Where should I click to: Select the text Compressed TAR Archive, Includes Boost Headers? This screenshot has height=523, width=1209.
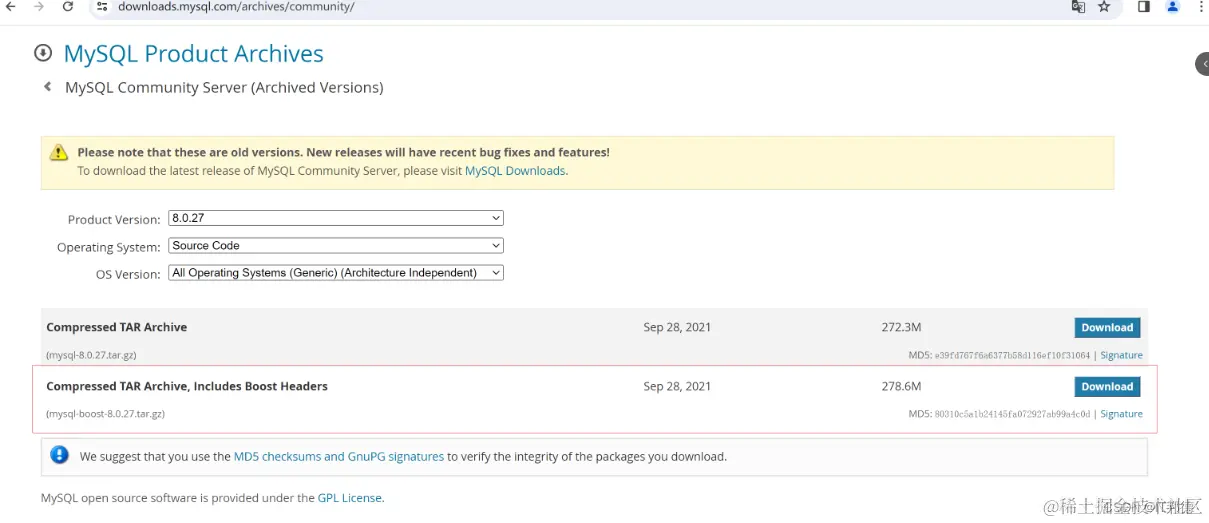coord(187,386)
